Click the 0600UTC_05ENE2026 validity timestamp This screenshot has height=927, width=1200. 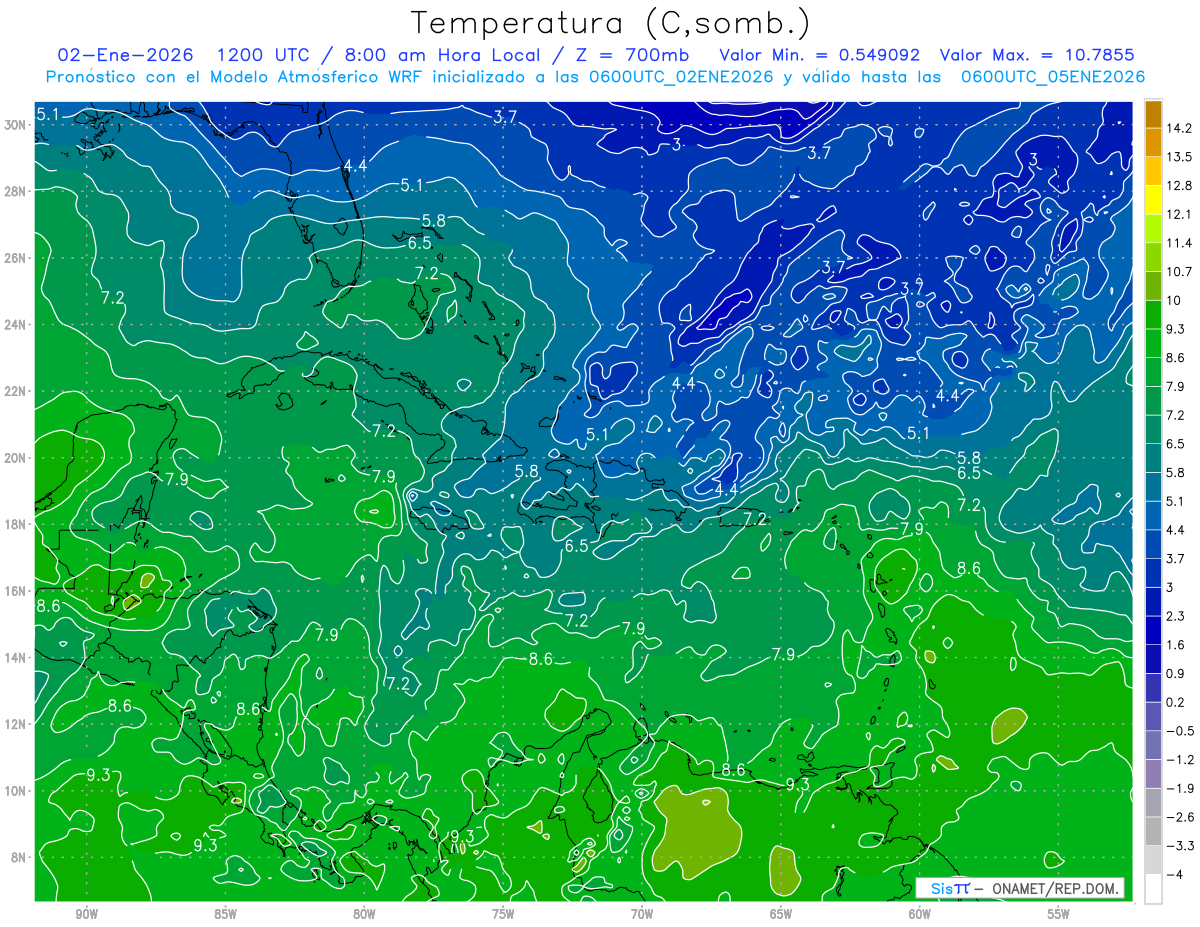(1053, 76)
